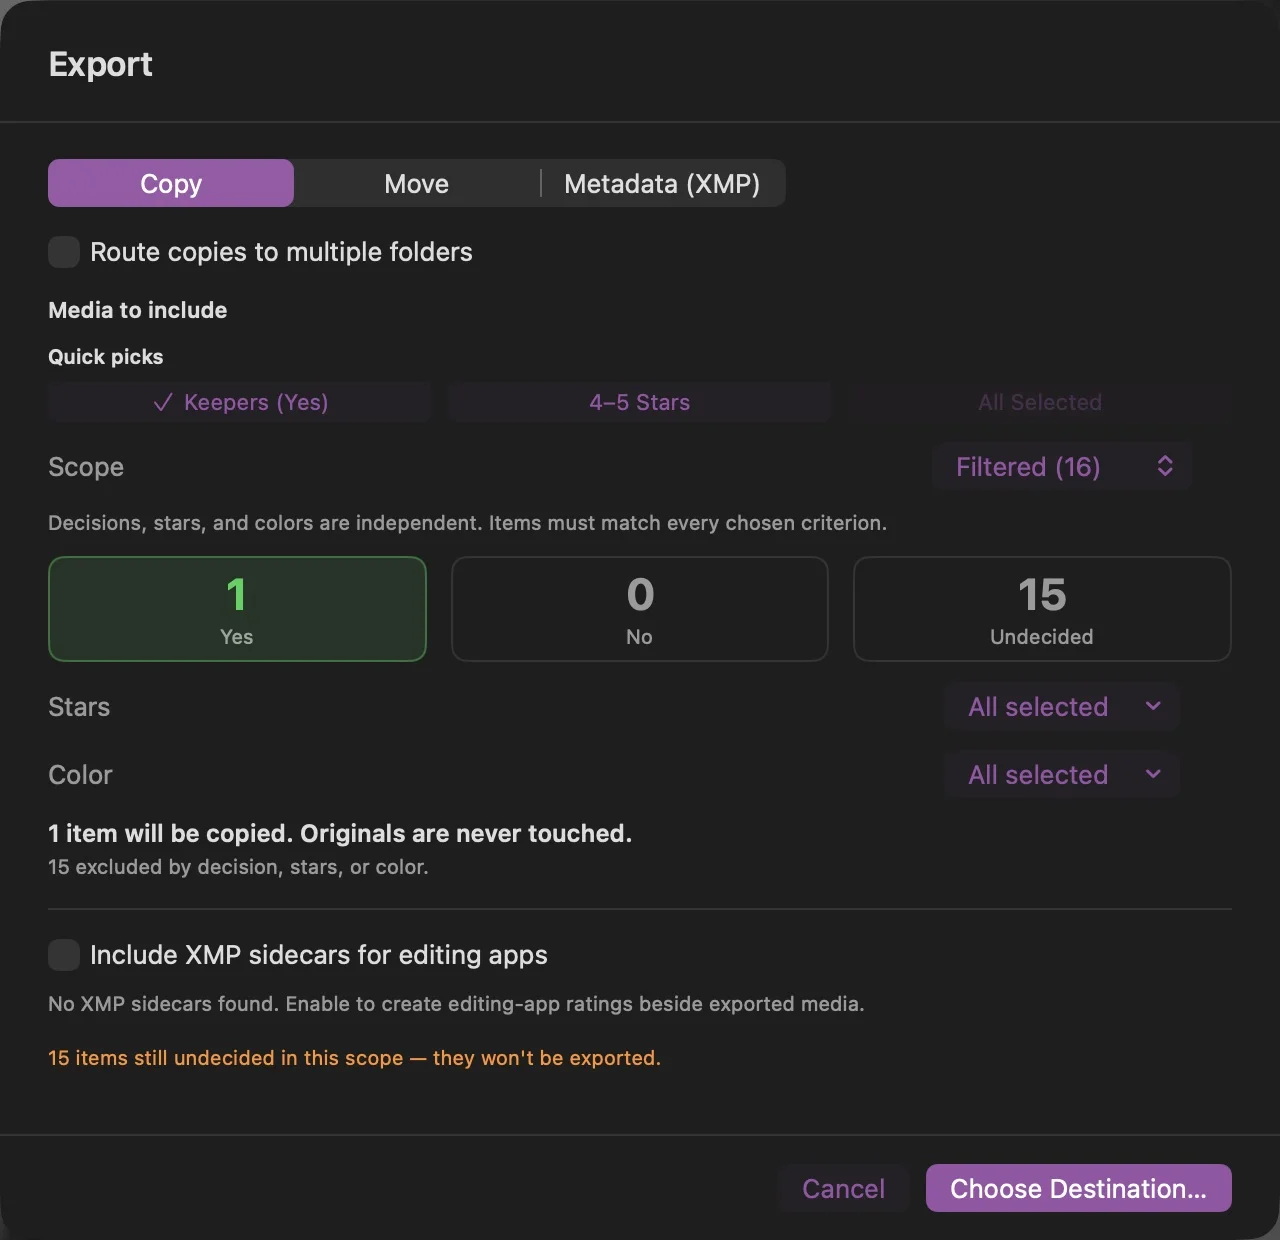Include the No decision tile

[640, 609]
